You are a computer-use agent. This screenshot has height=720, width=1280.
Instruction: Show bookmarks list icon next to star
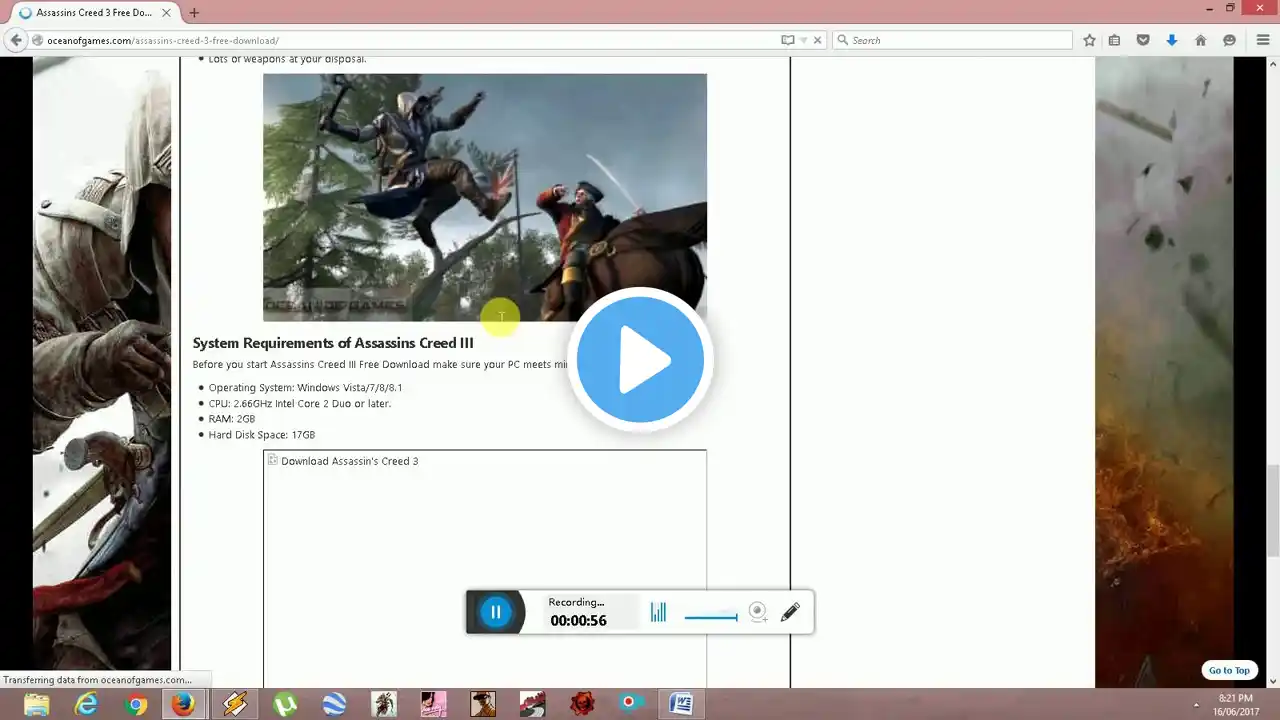pyautogui.click(x=1115, y=40)
